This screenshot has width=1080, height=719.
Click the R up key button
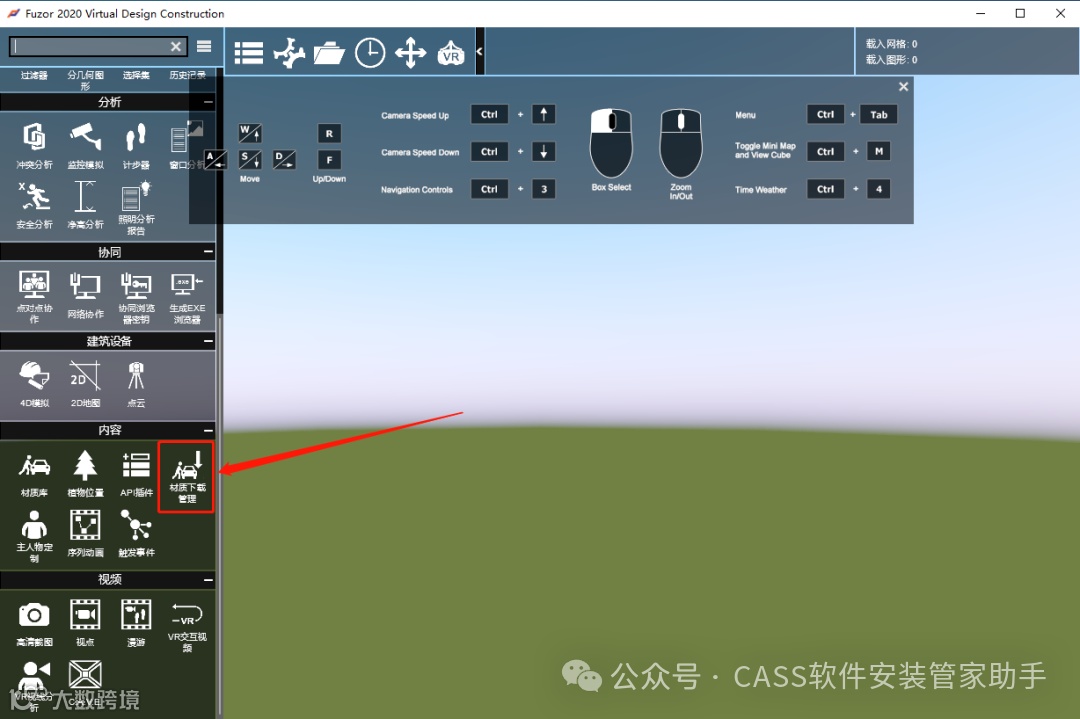point(329,134)
